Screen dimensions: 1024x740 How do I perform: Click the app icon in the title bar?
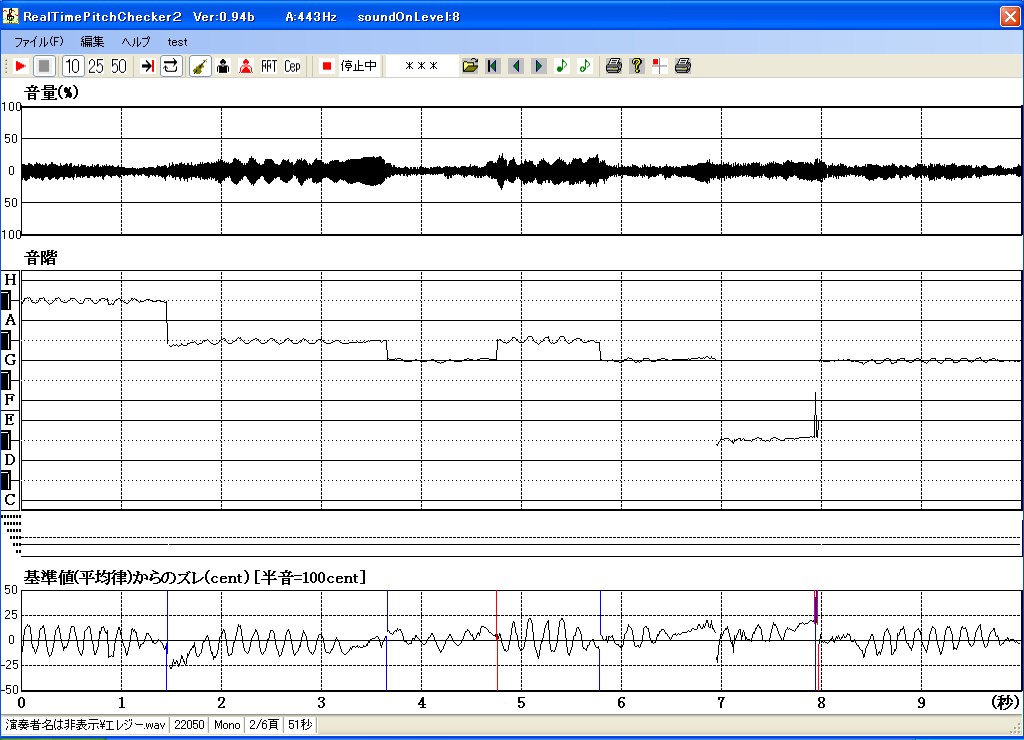click(10, 16)
